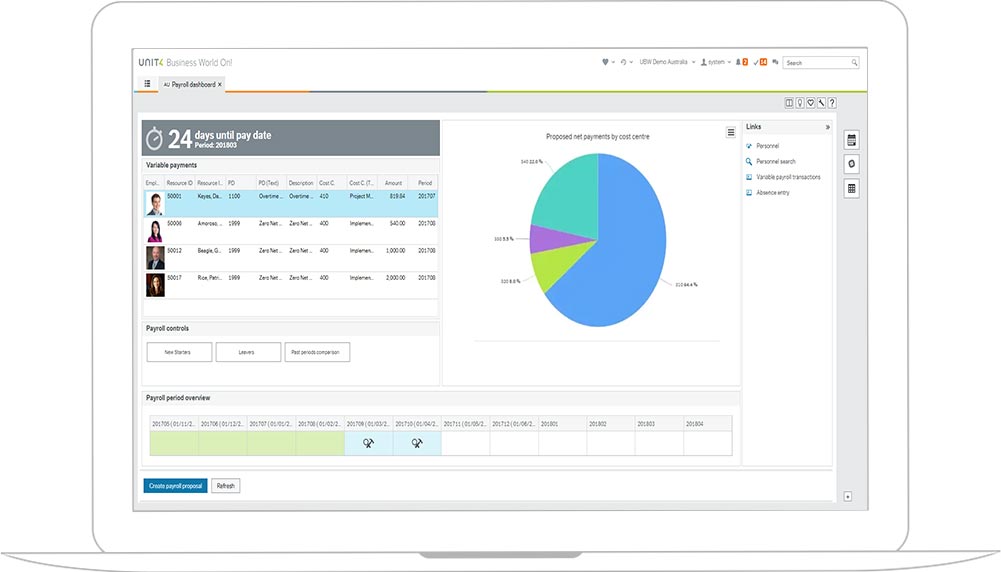Click the split-screen layout toolbar icon
Screen dimensions: 1001x572
click(x=789, y=103)
